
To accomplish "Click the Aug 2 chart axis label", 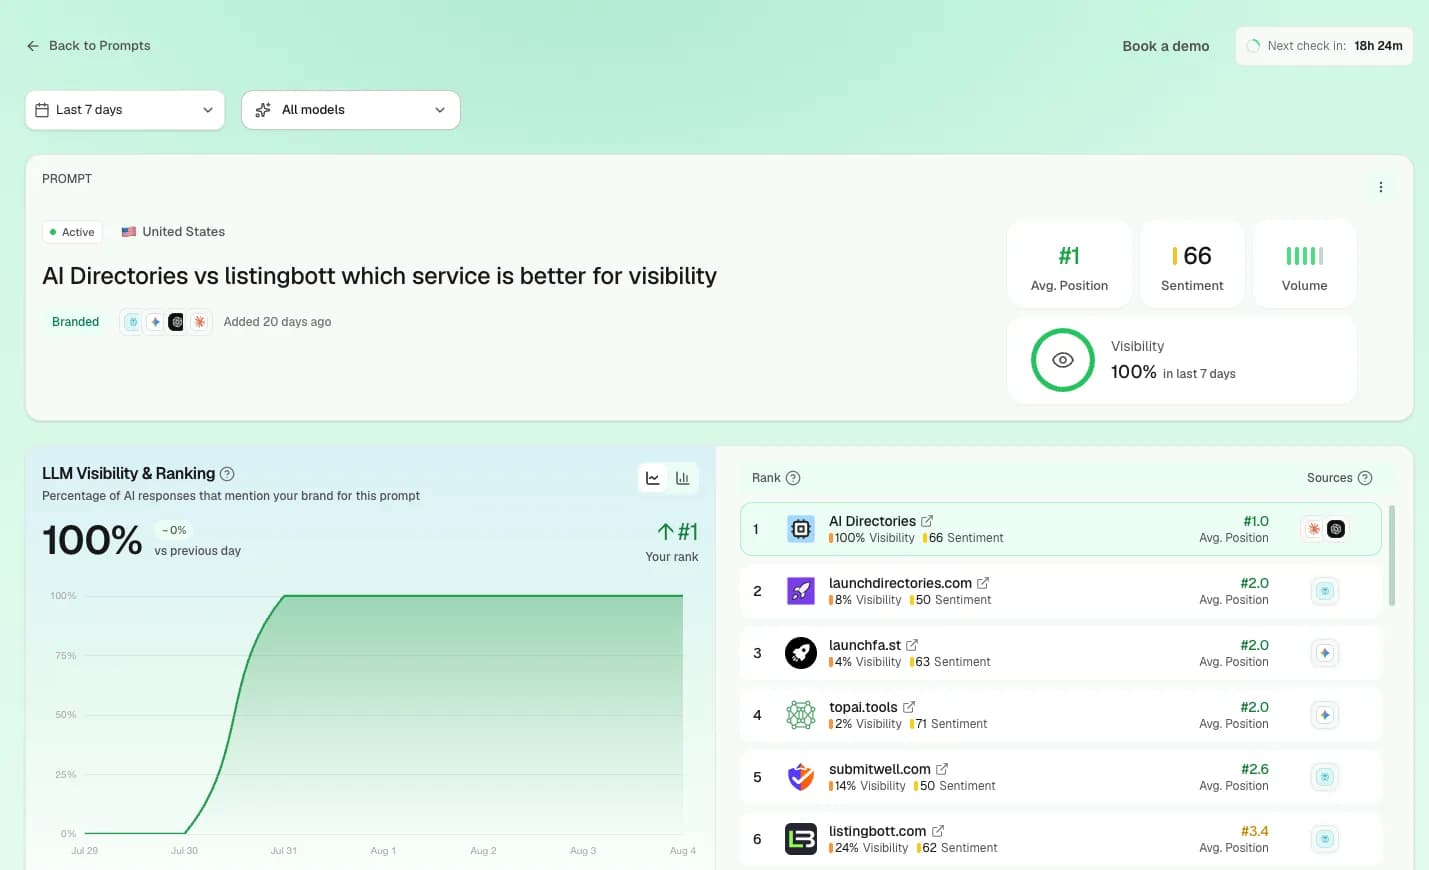I will tap(483, 851).
